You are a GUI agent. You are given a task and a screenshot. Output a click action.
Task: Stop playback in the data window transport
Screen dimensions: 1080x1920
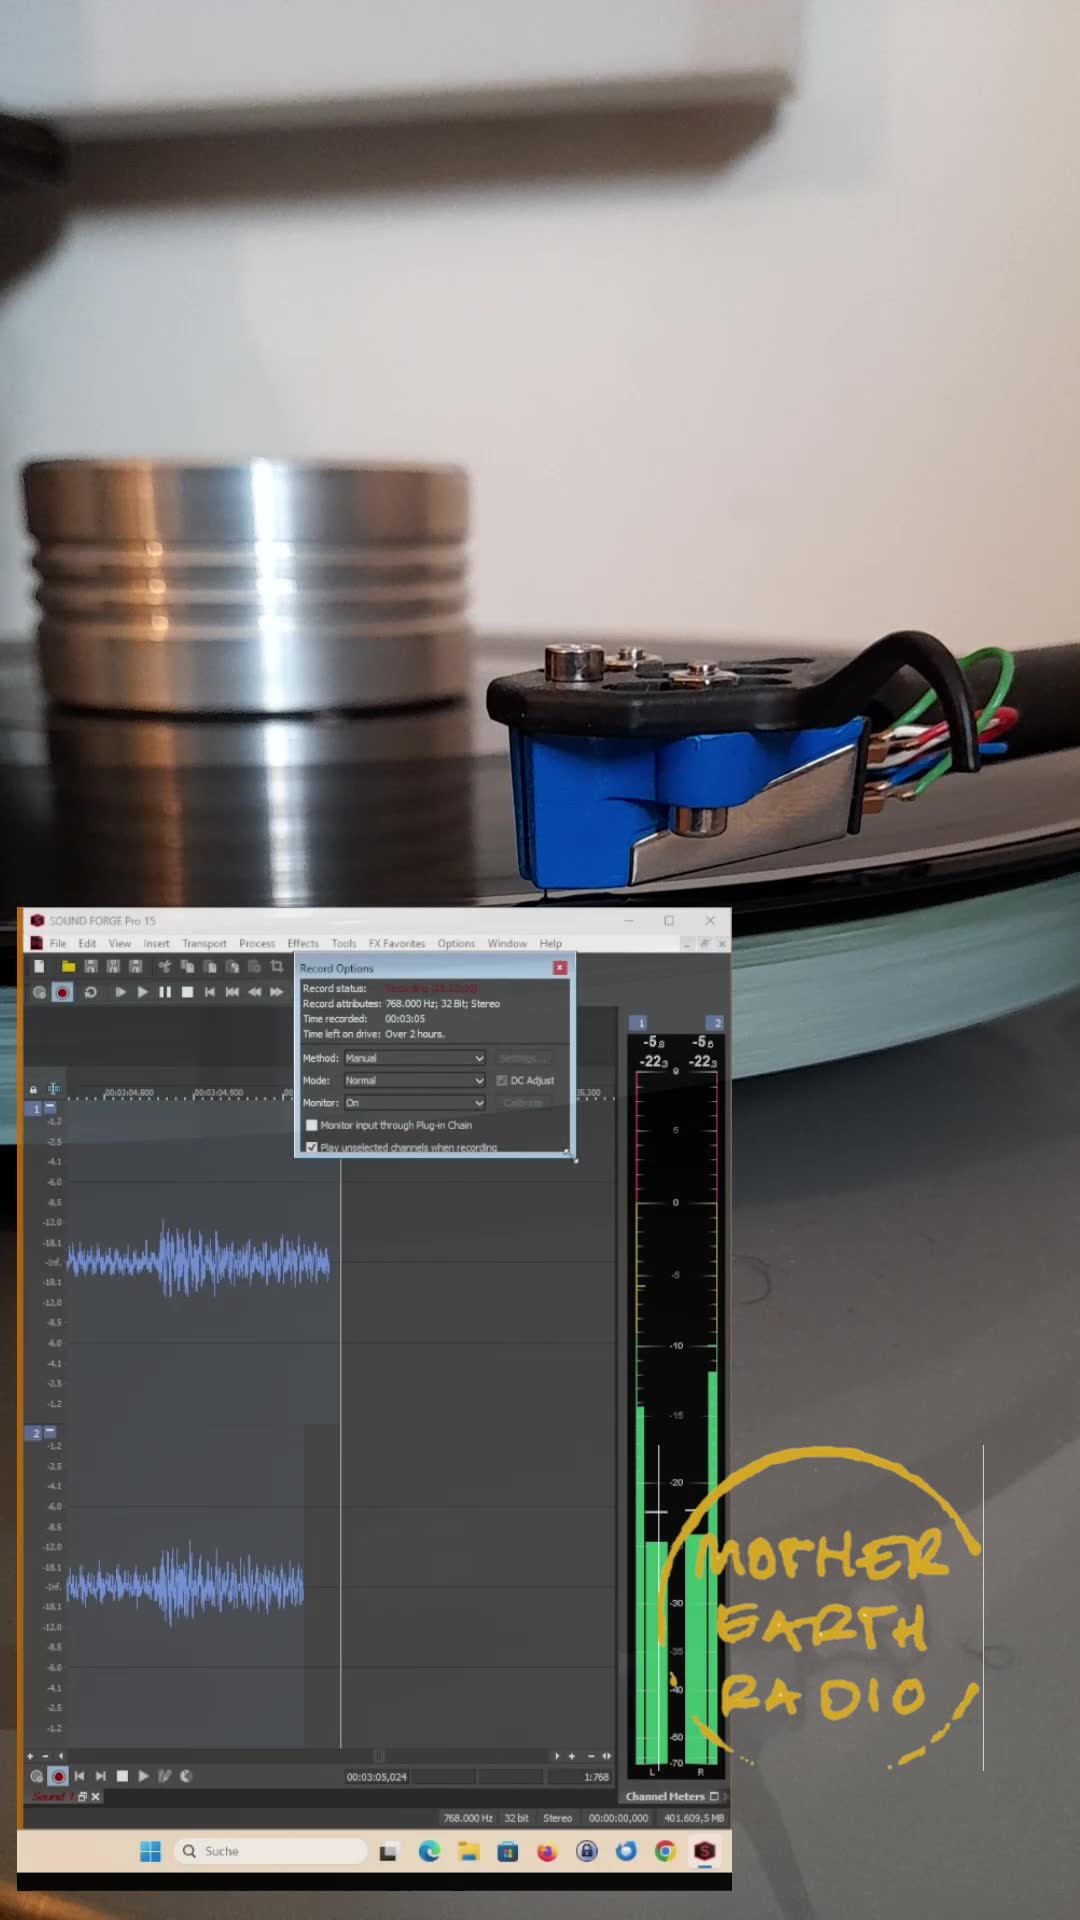tap(122, 1776)
